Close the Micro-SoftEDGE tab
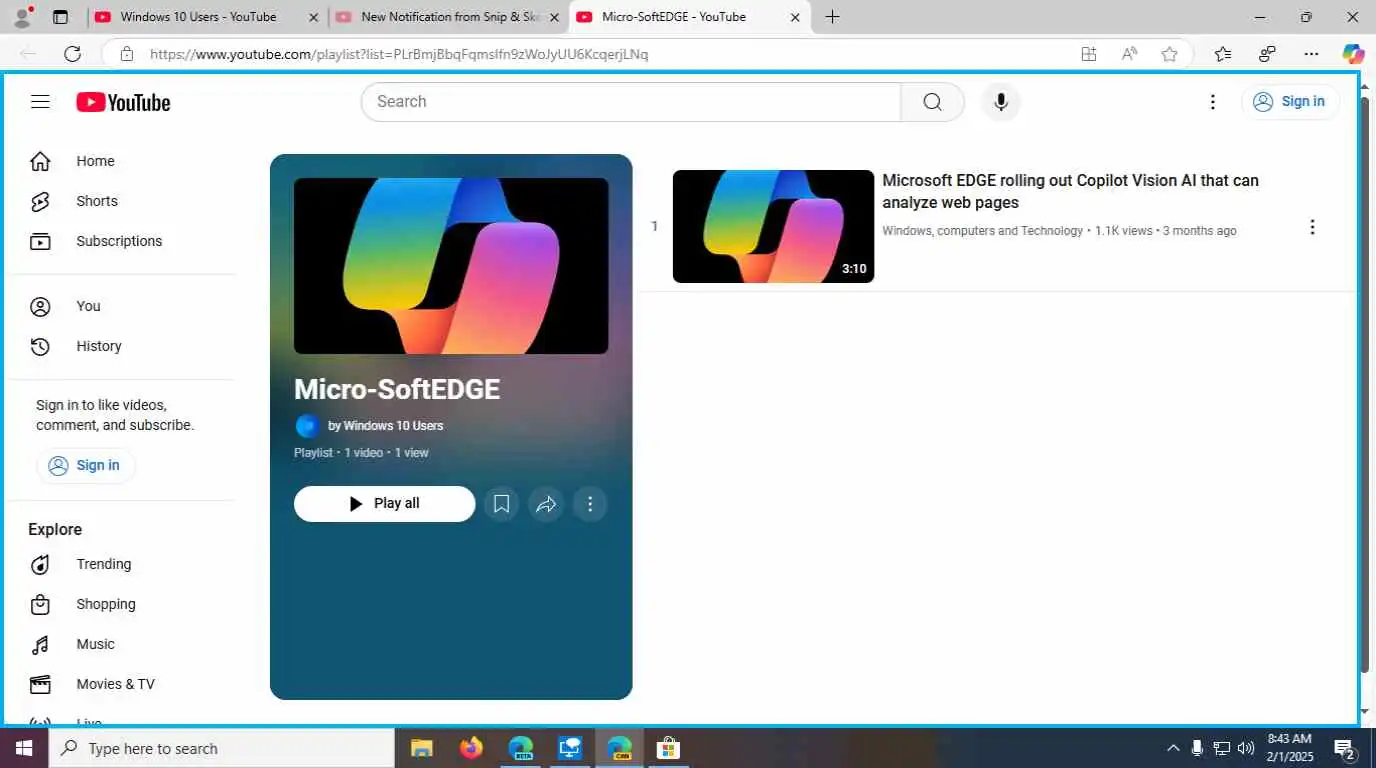 point(795,18)
